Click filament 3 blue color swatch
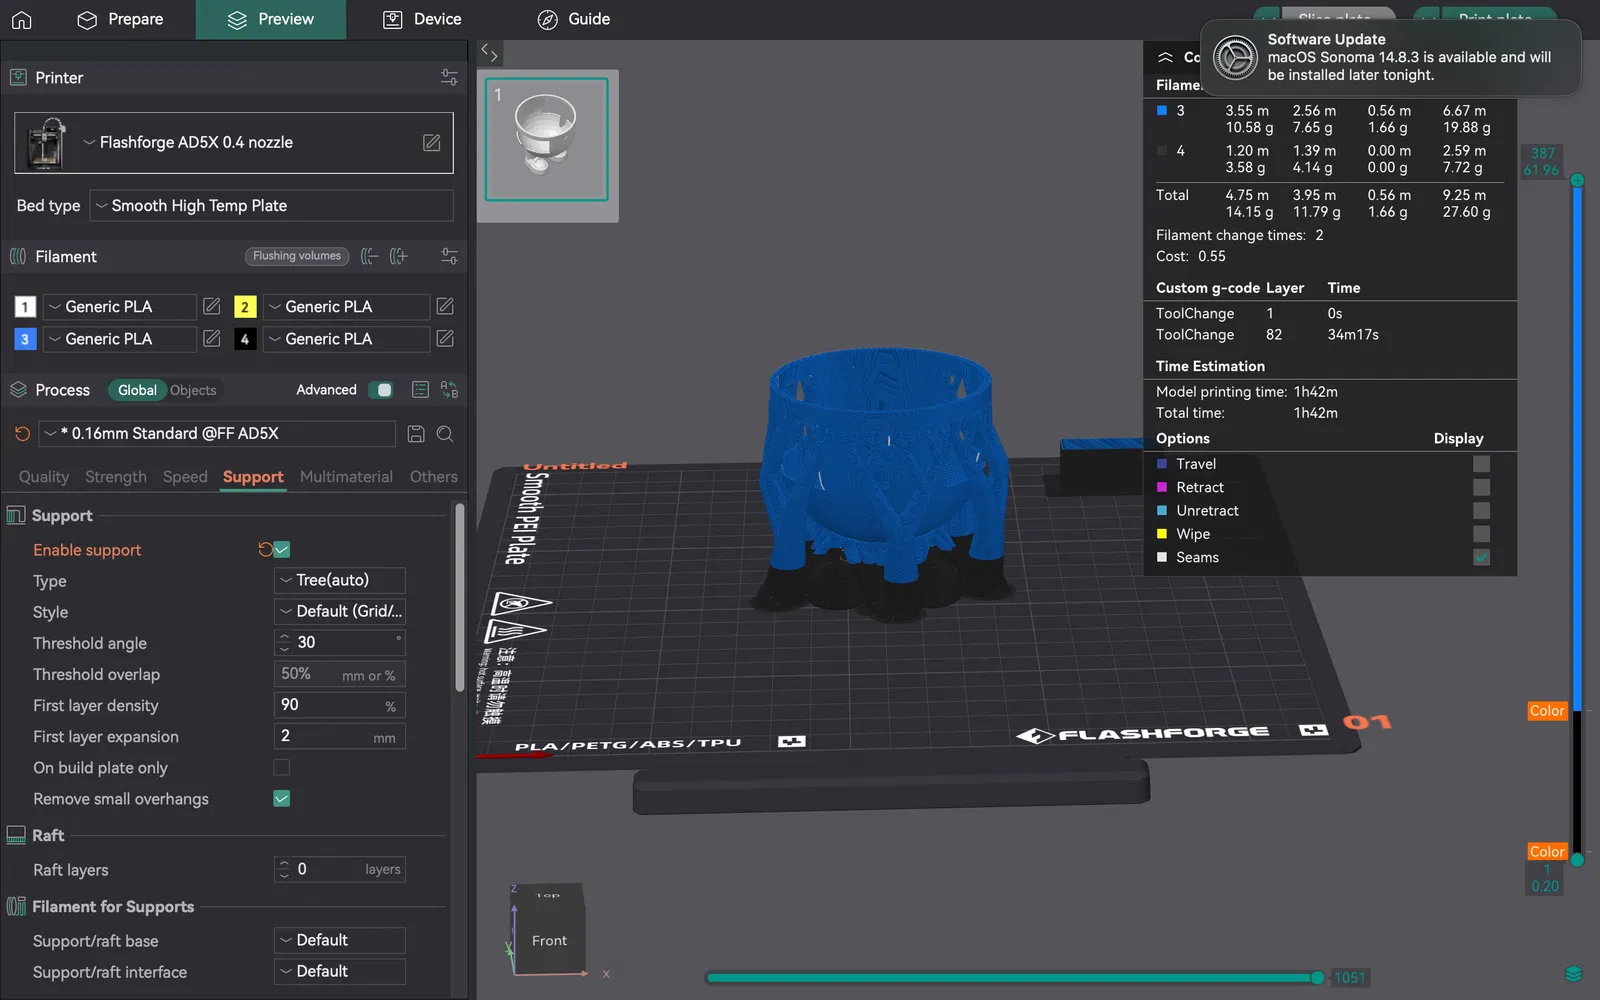Image resolution: width=1600 pixels, height=1000 pixels. [25, 339]
